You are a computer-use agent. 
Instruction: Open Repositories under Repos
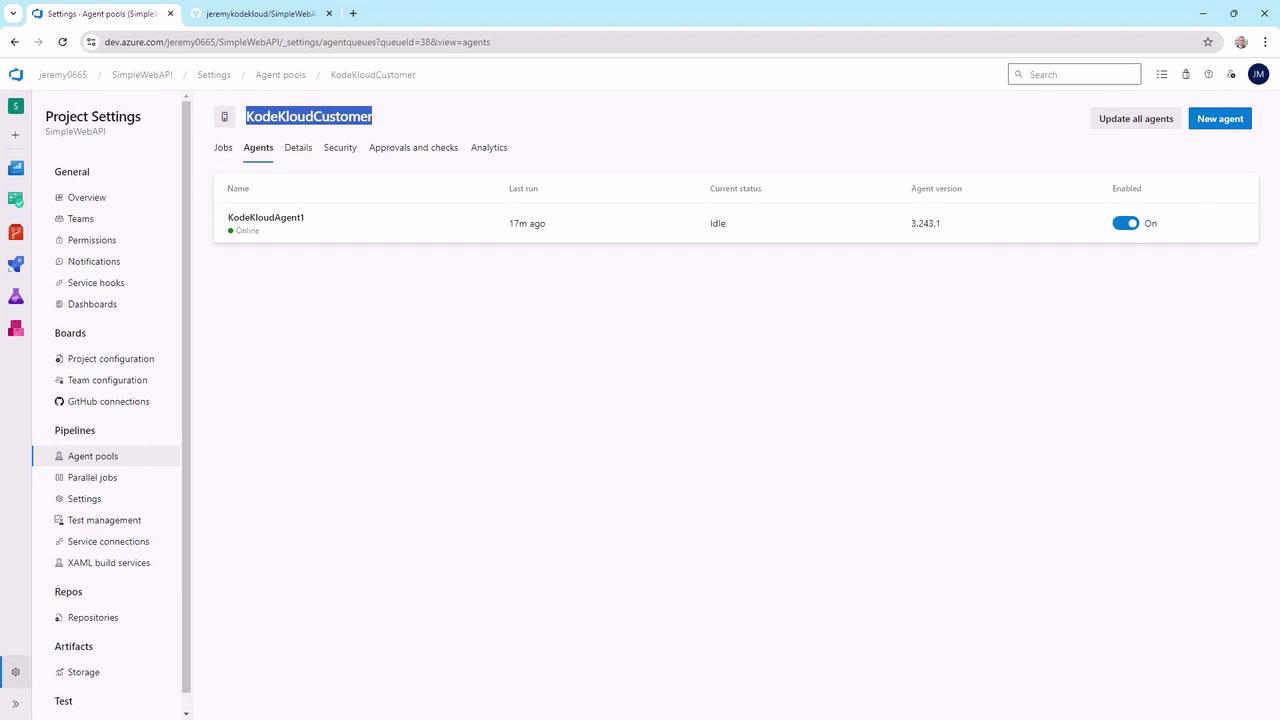(x=93, y=618)
